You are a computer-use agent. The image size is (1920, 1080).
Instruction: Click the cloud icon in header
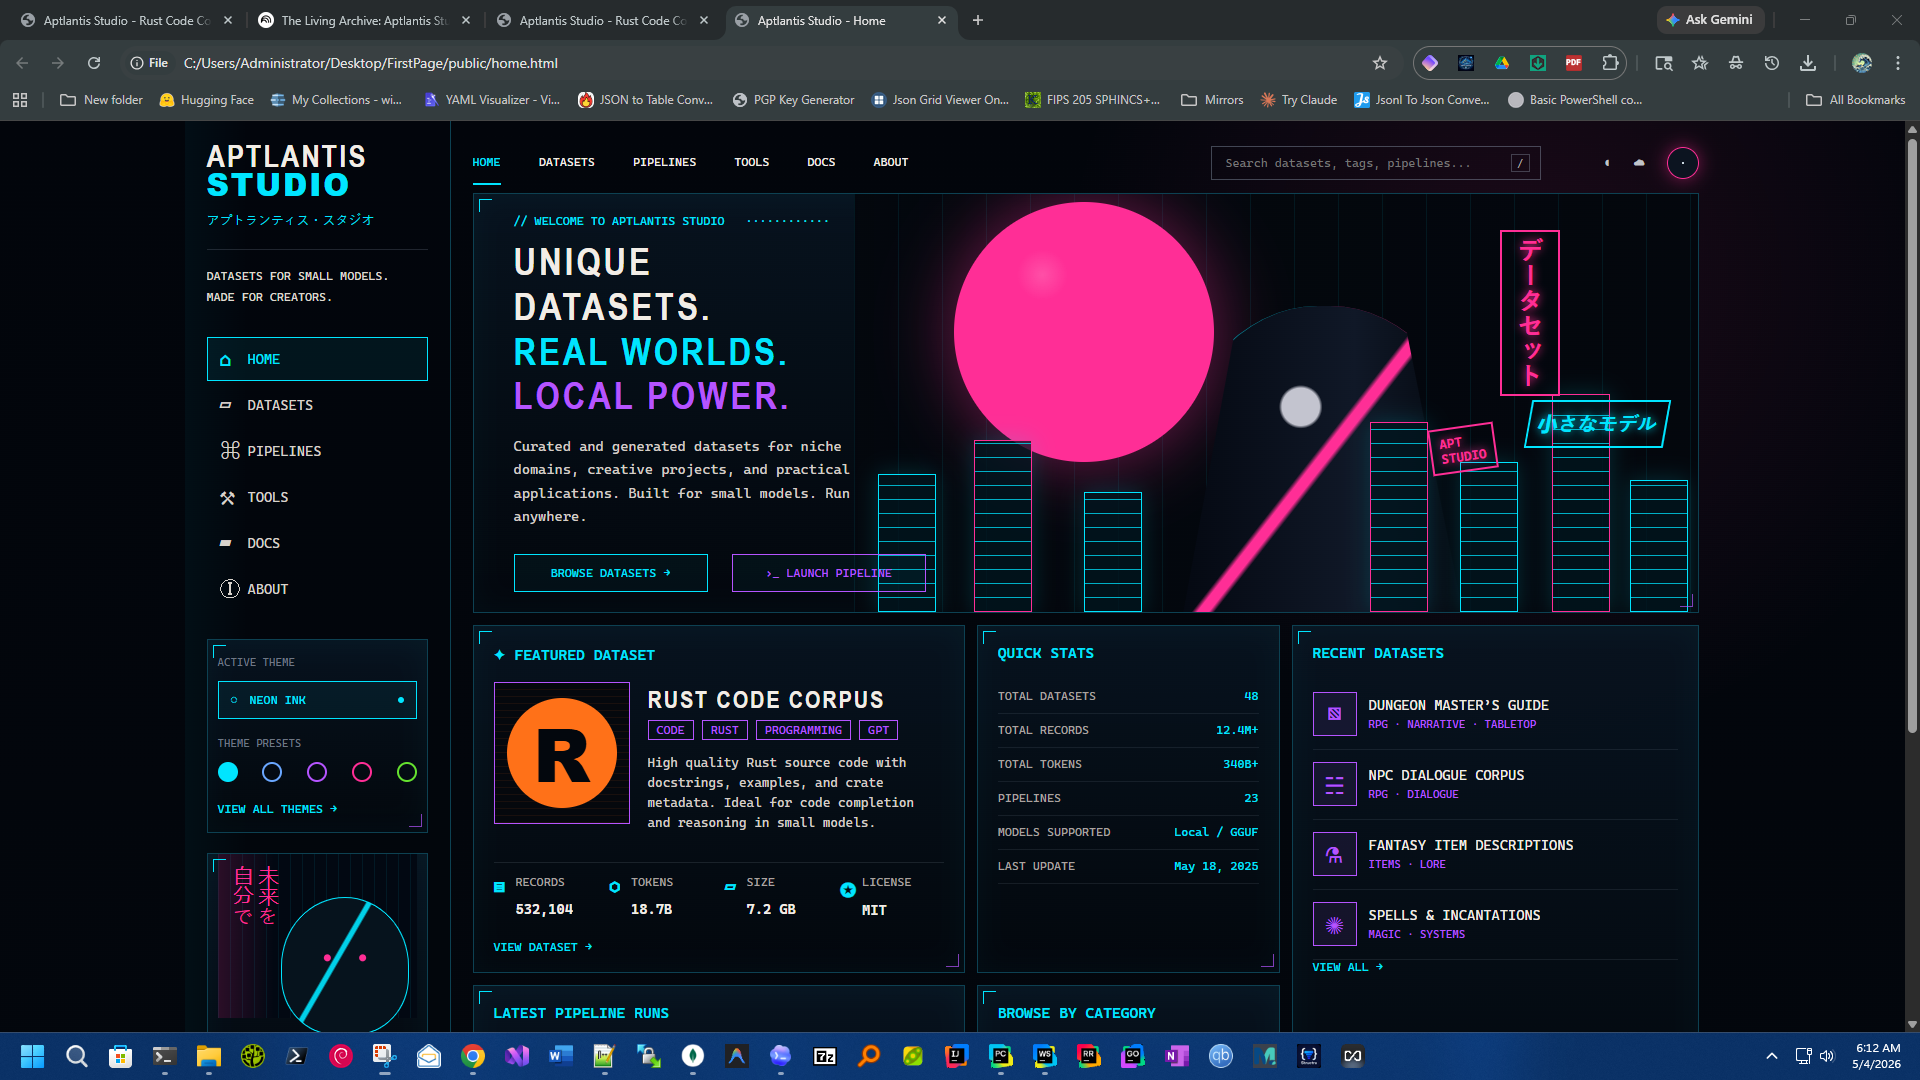[1639, 163]
